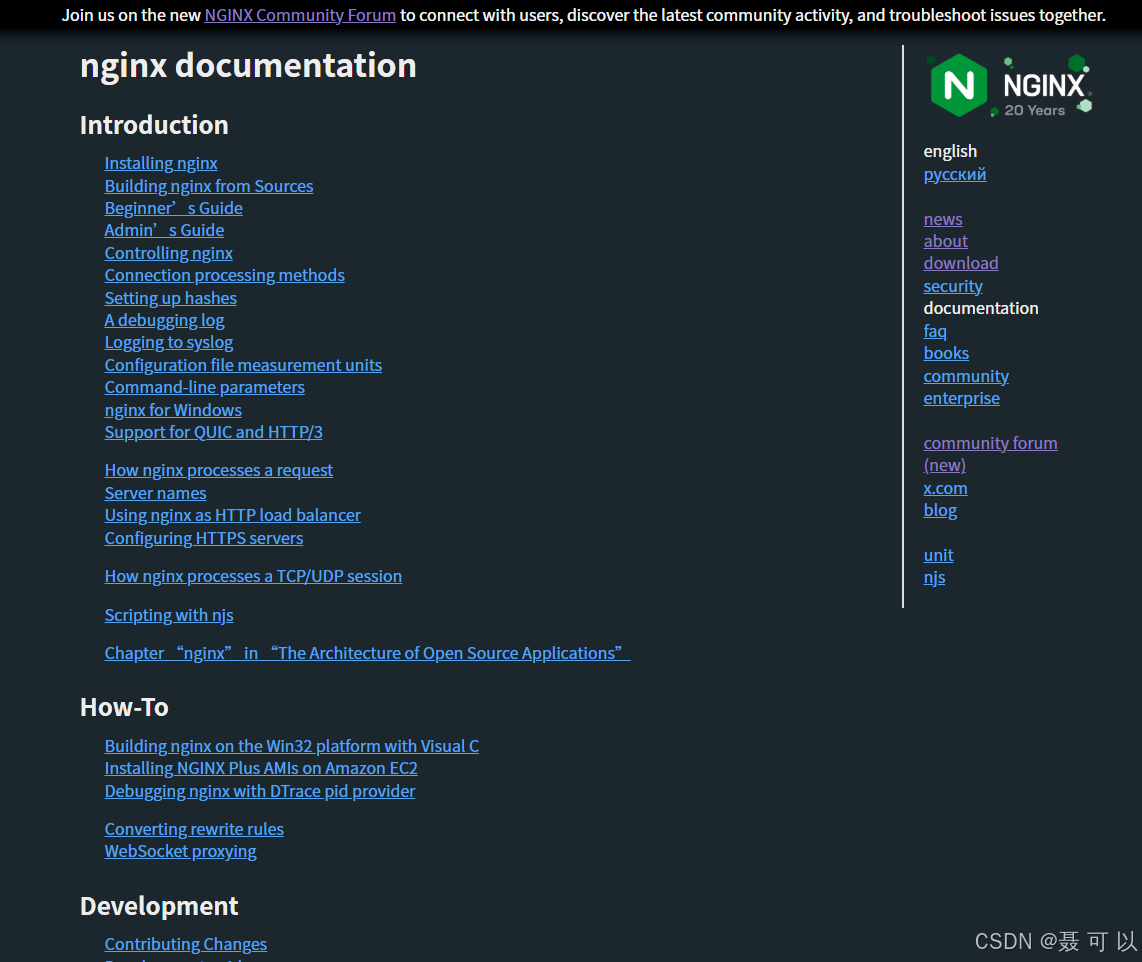Image resolution: width=1142 pixels, height=962 pixels.
Task: Visit the nginx x.com link
Action: click(x=945, y=488)
